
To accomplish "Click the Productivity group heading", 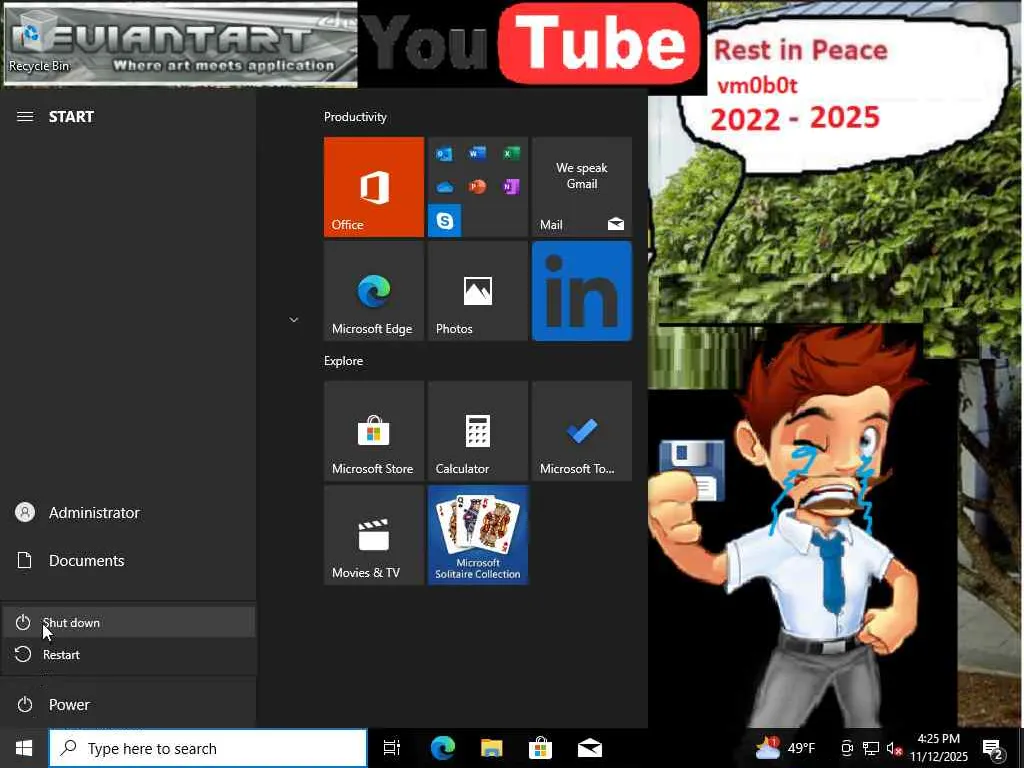I will click(355, 117).
